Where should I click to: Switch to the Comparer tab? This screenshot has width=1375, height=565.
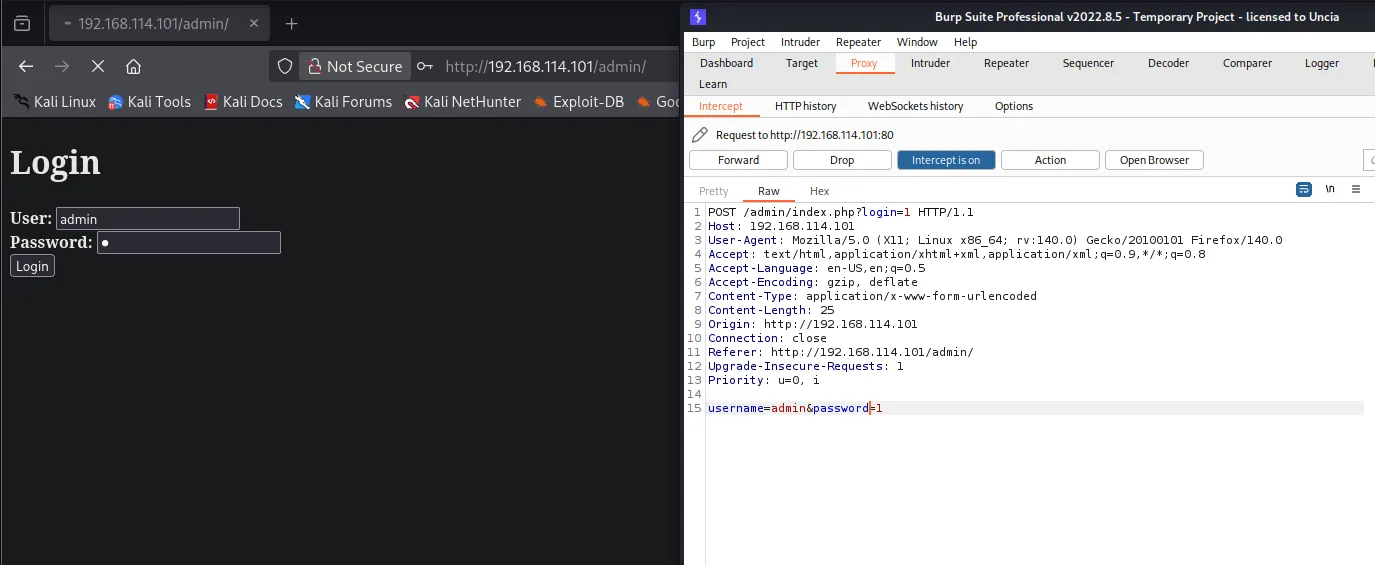(x=1247, y=63)
